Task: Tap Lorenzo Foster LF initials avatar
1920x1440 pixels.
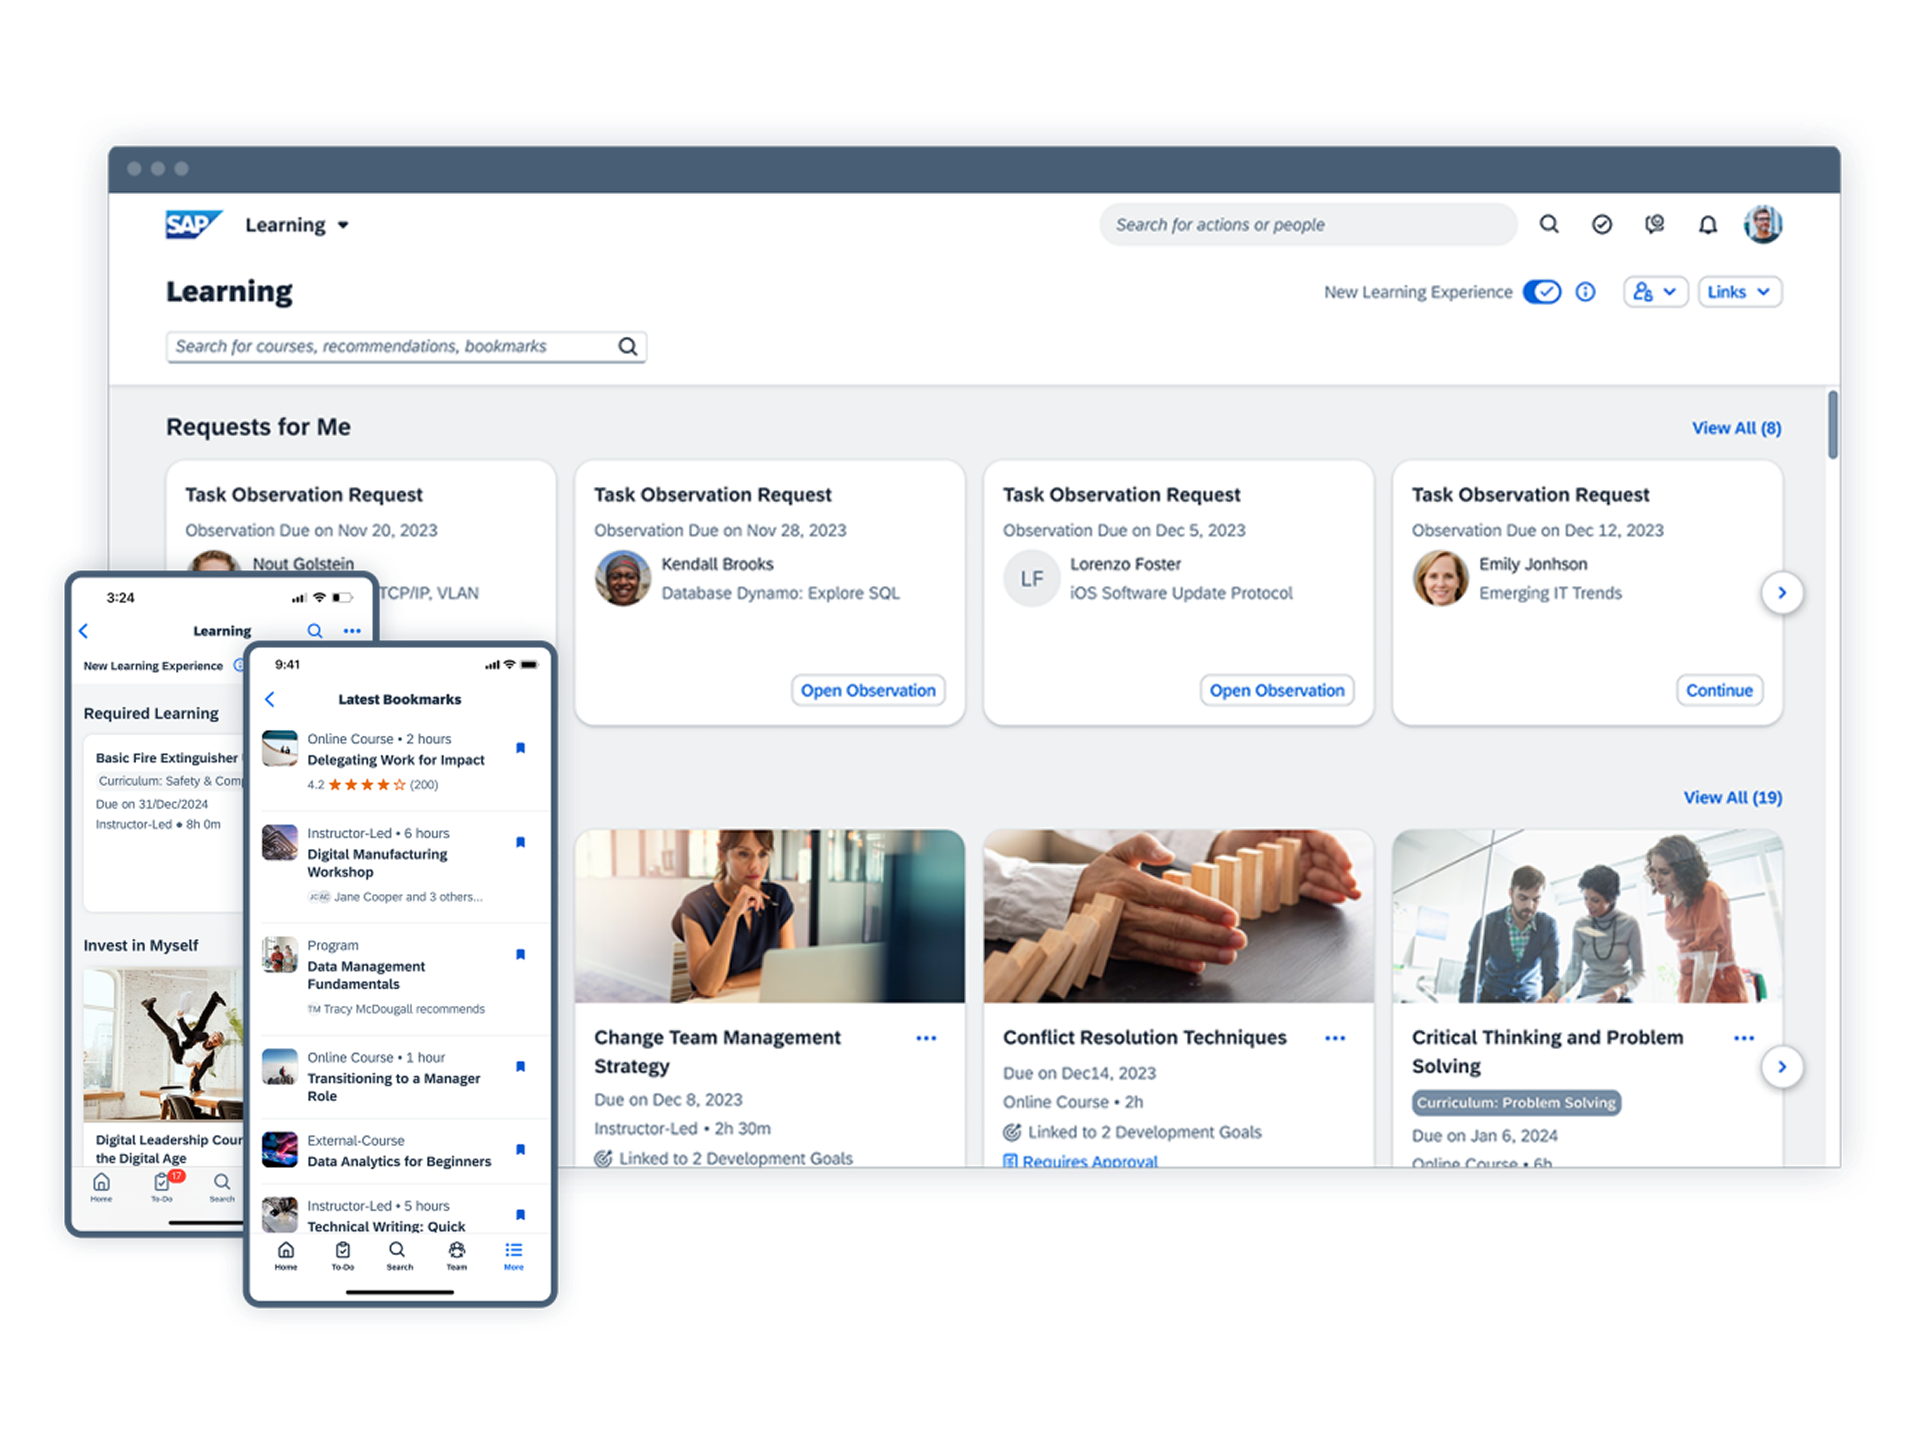Action: (x=1031, y=578)
